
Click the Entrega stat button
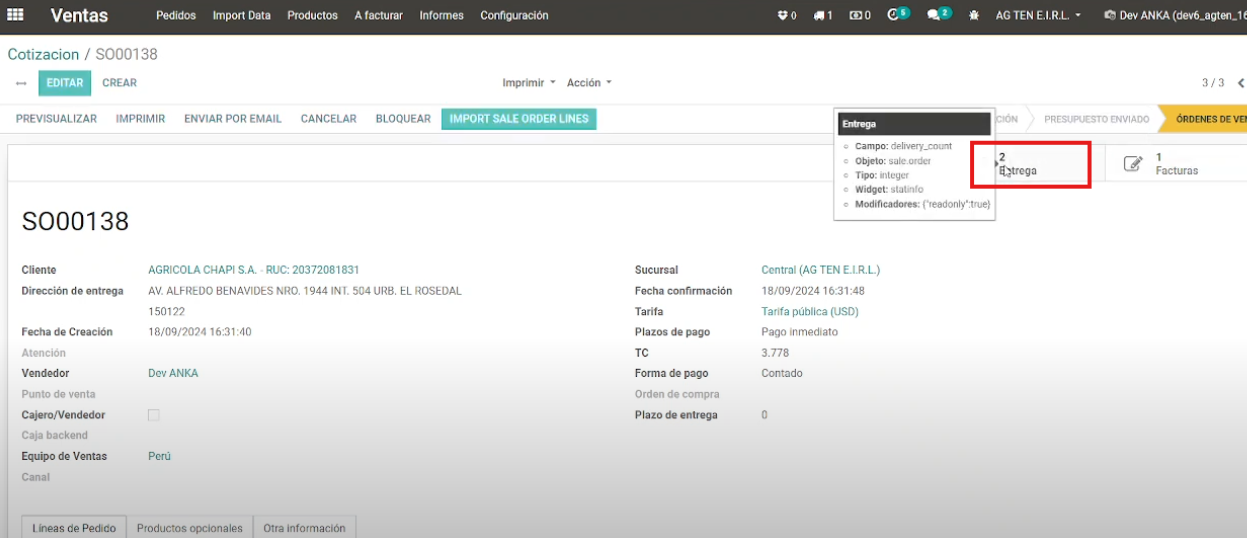coord(1030,164)
